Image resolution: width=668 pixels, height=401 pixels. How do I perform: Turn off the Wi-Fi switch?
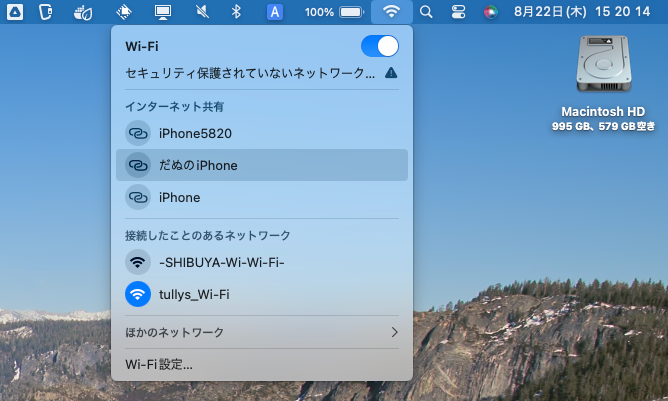point(380,46)
